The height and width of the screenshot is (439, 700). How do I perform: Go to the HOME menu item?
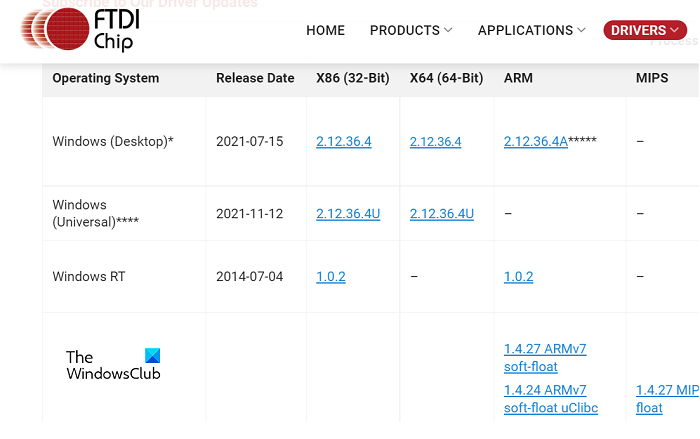pos(325,30)
